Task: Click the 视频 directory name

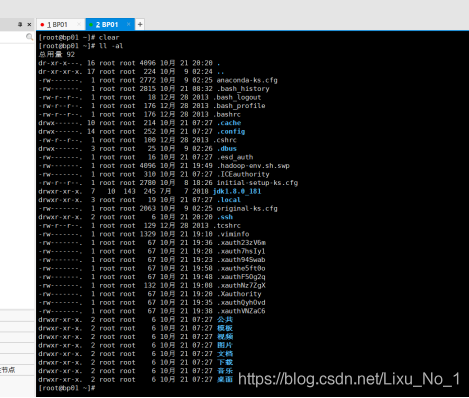Action: coord(225,337)
